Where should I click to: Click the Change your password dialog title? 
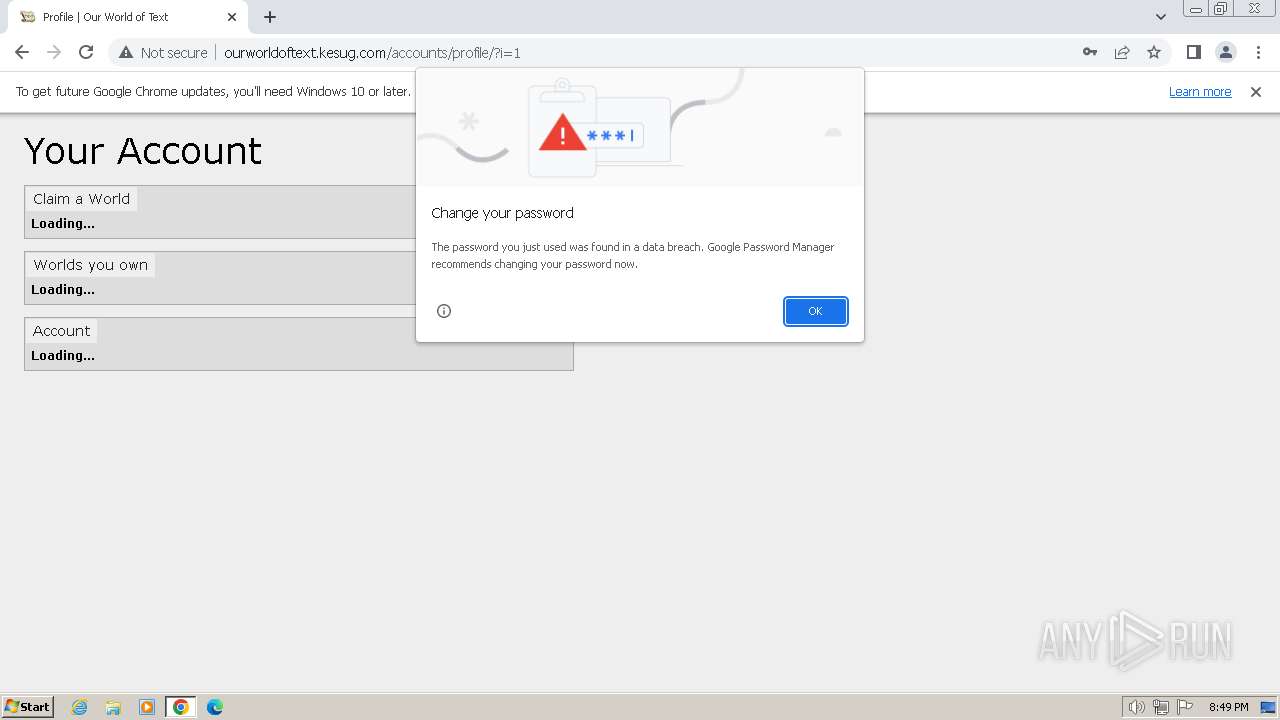click(502, 213)
